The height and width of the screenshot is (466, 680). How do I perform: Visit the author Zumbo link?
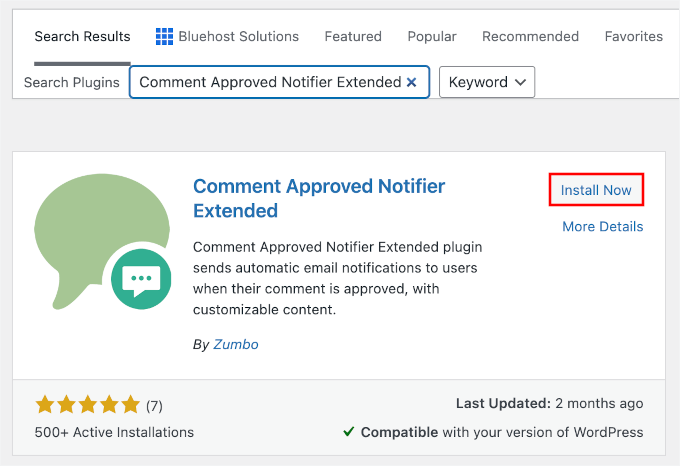(235, 344)
